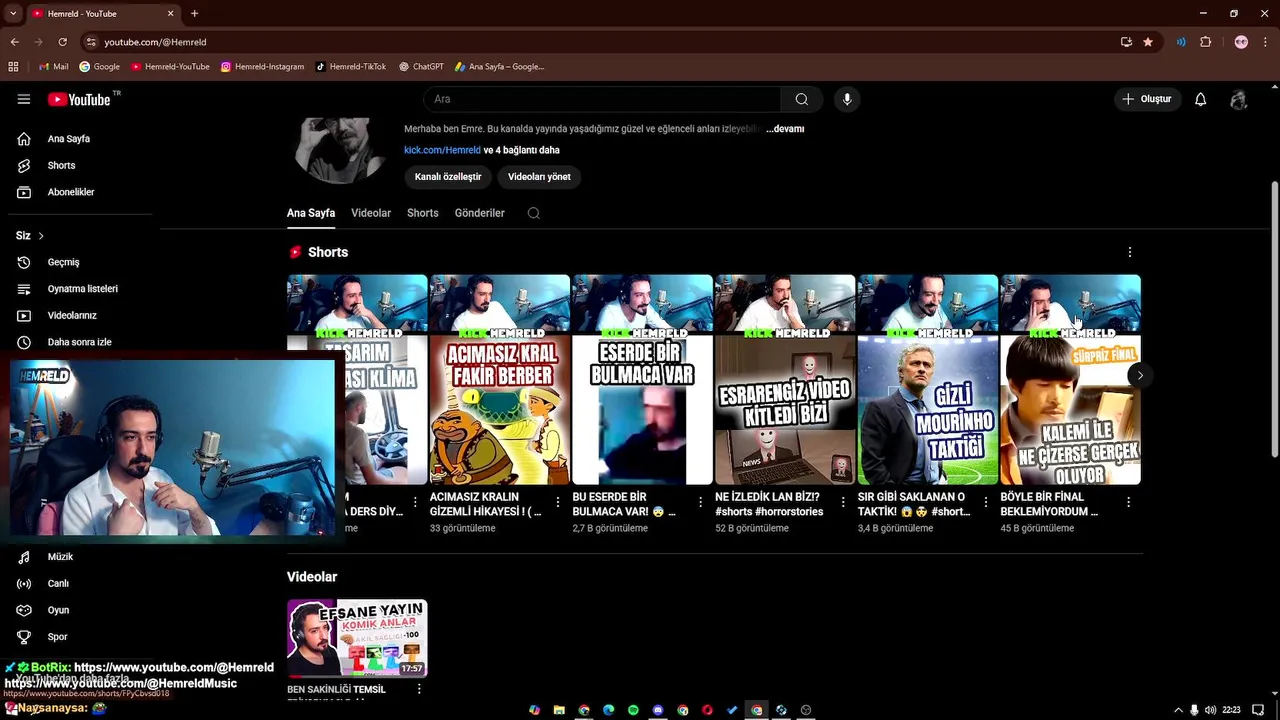Image resolution: width=1280 pixels, height=720 pixels.
Task: Click the Chrome address bar URL
Action: [155, 42]
